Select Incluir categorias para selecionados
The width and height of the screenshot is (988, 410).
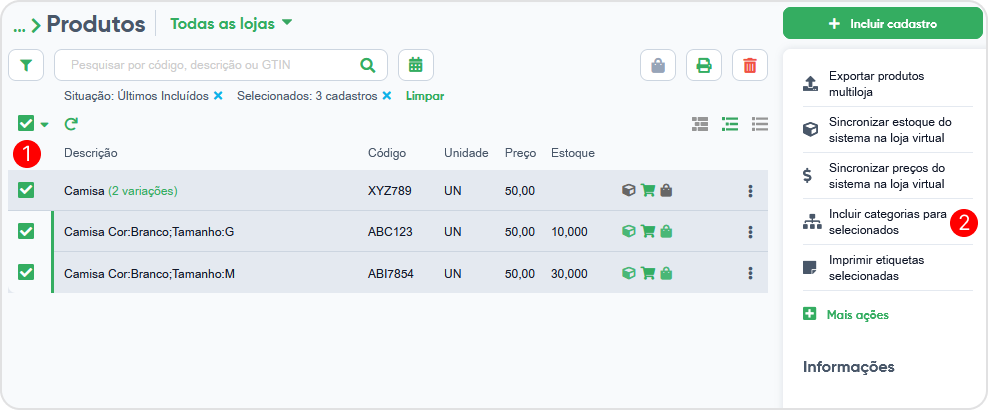(874, 222)
